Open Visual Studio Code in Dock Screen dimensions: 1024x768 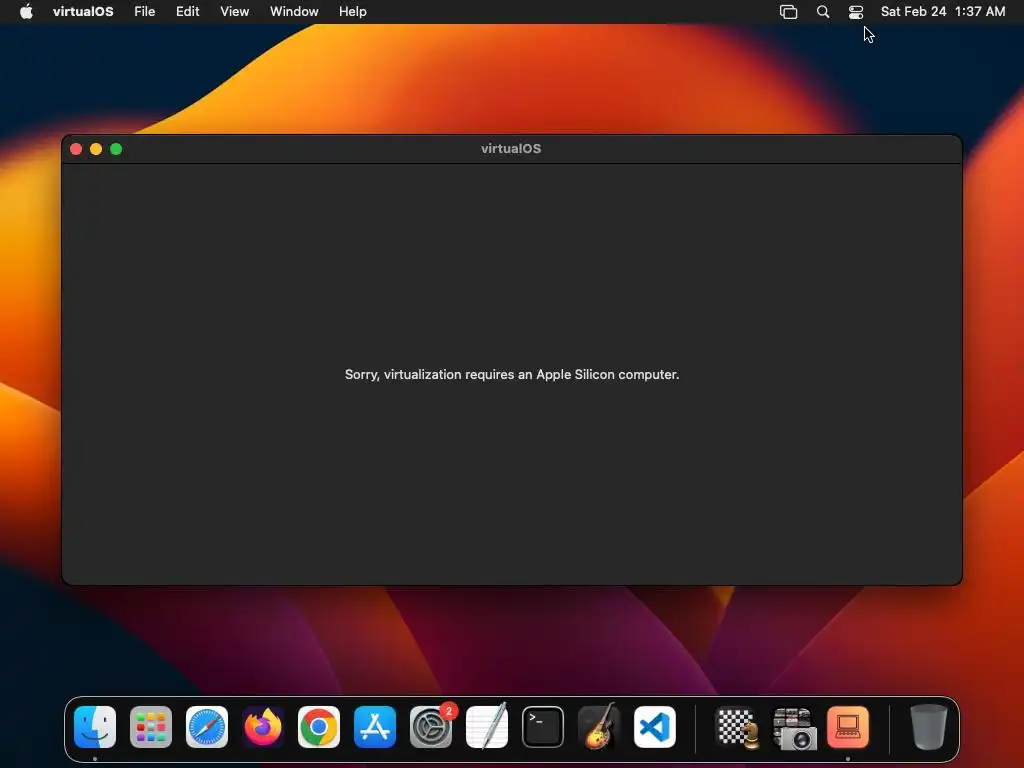pos(655,727)
